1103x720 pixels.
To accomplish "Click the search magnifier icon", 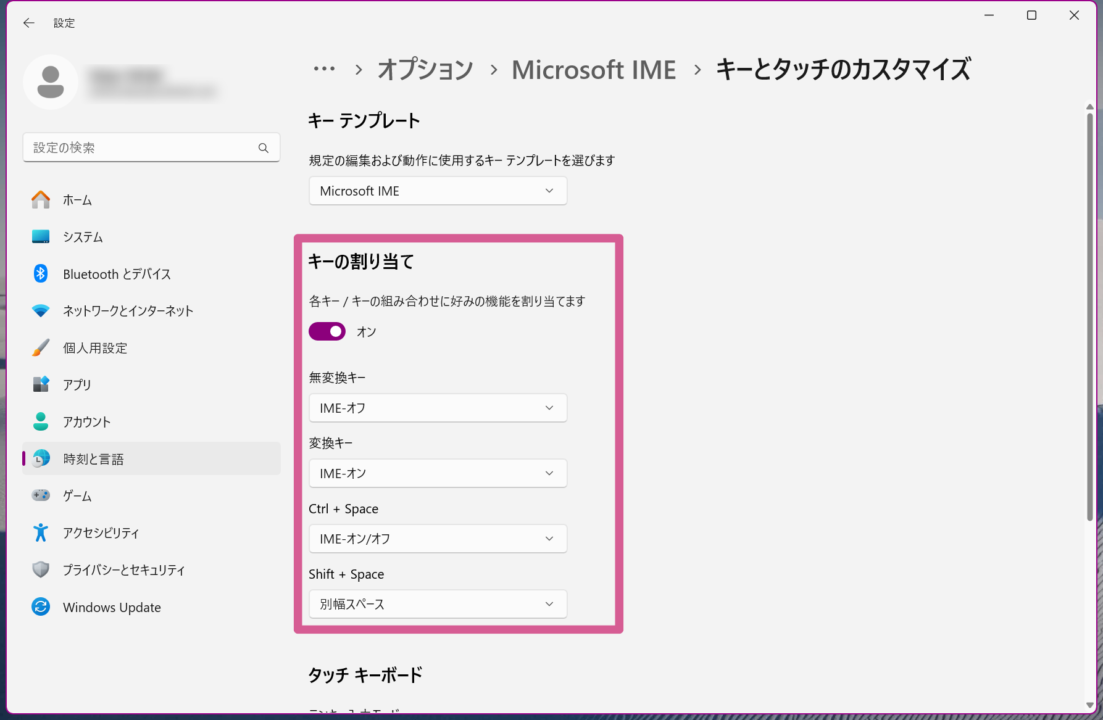I will click(x=263, y=148).
